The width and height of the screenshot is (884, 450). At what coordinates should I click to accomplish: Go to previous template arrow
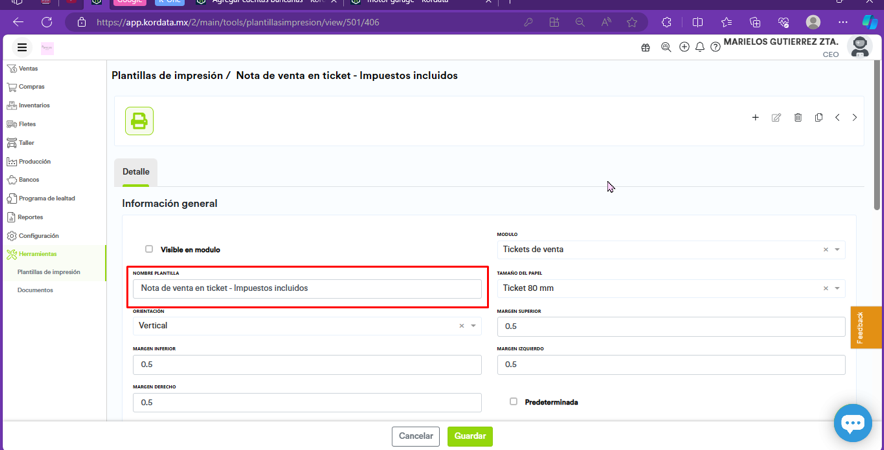[837, 118]
